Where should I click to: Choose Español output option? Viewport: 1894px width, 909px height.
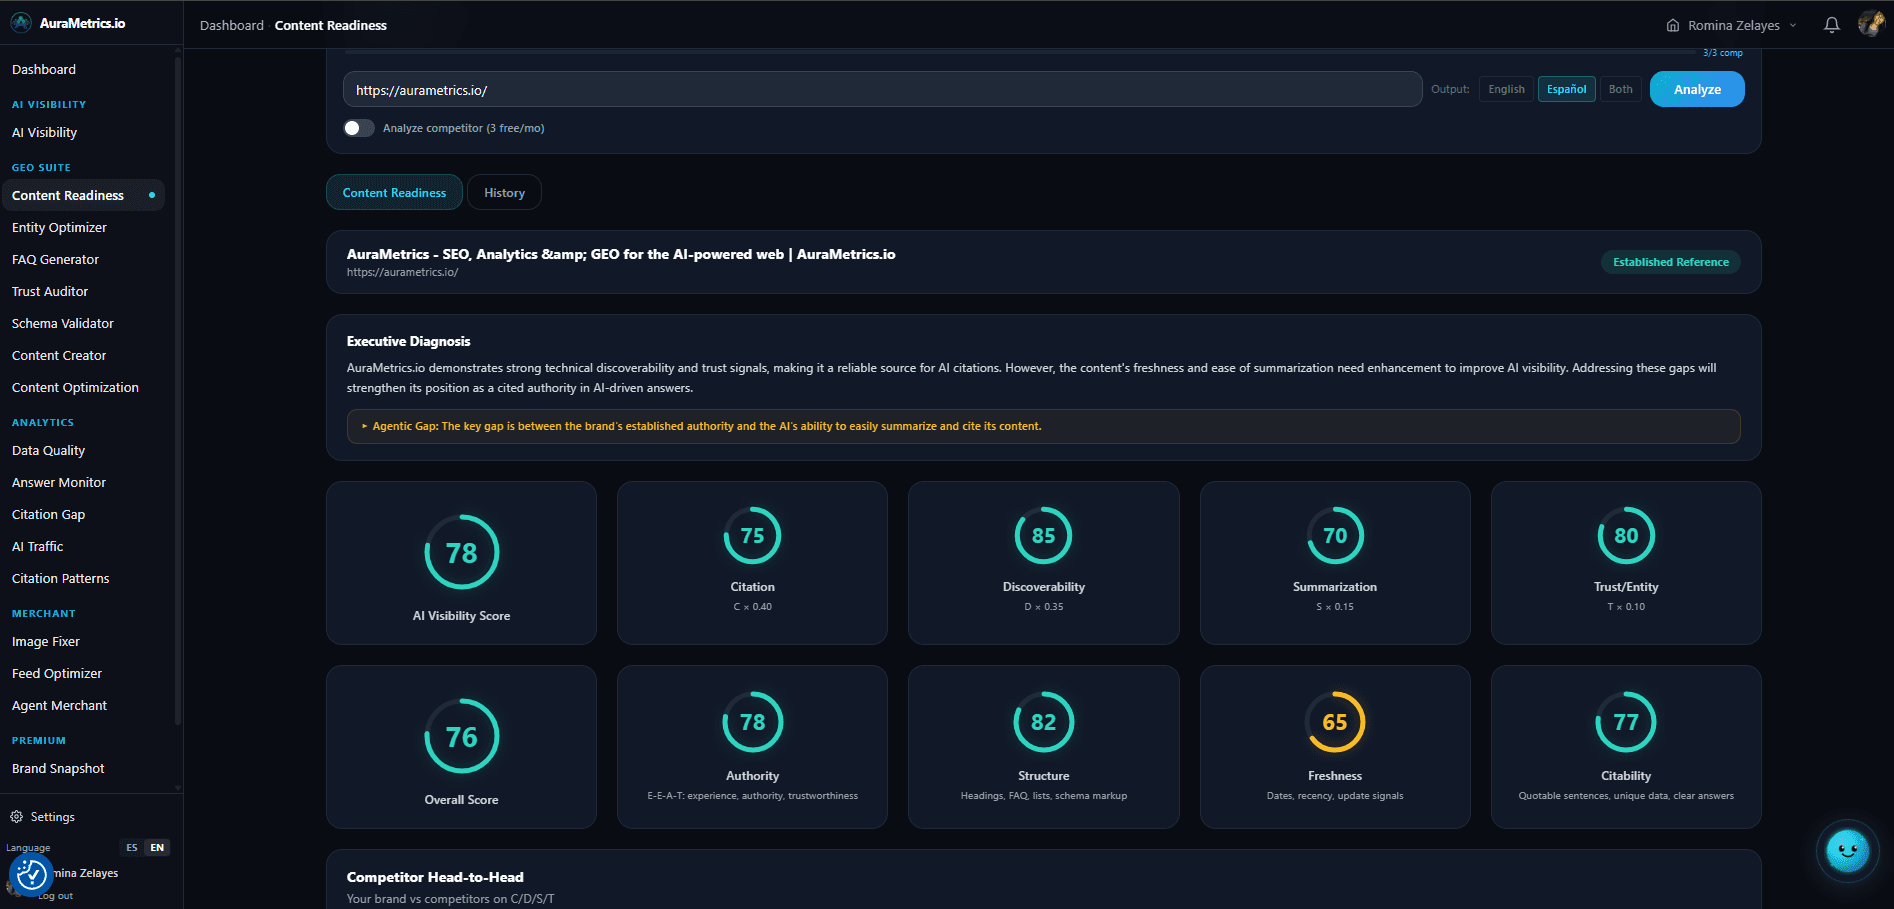click(1566, 89)
